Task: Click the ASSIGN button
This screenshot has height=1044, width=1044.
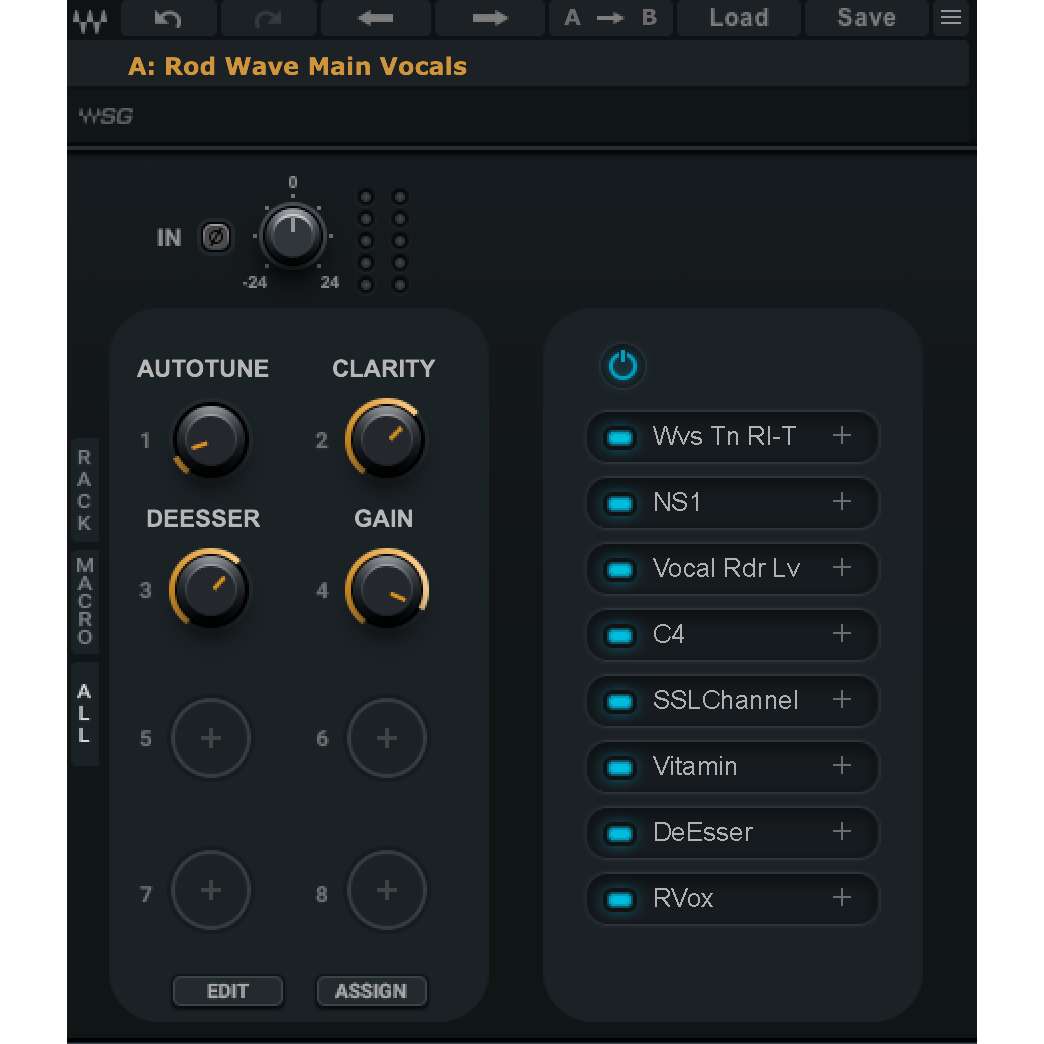Action: (371, 991)
